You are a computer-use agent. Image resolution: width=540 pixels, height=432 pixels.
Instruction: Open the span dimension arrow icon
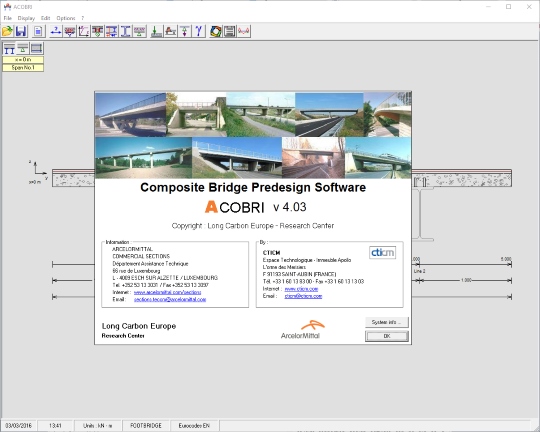(56, 31)
